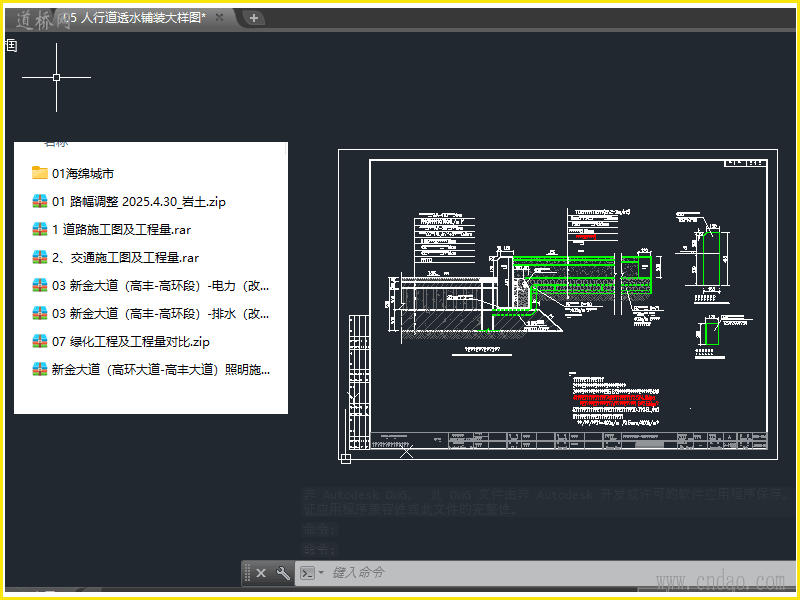Open a new drawing tab with plus button
The image size is (800, 600).
254,18
